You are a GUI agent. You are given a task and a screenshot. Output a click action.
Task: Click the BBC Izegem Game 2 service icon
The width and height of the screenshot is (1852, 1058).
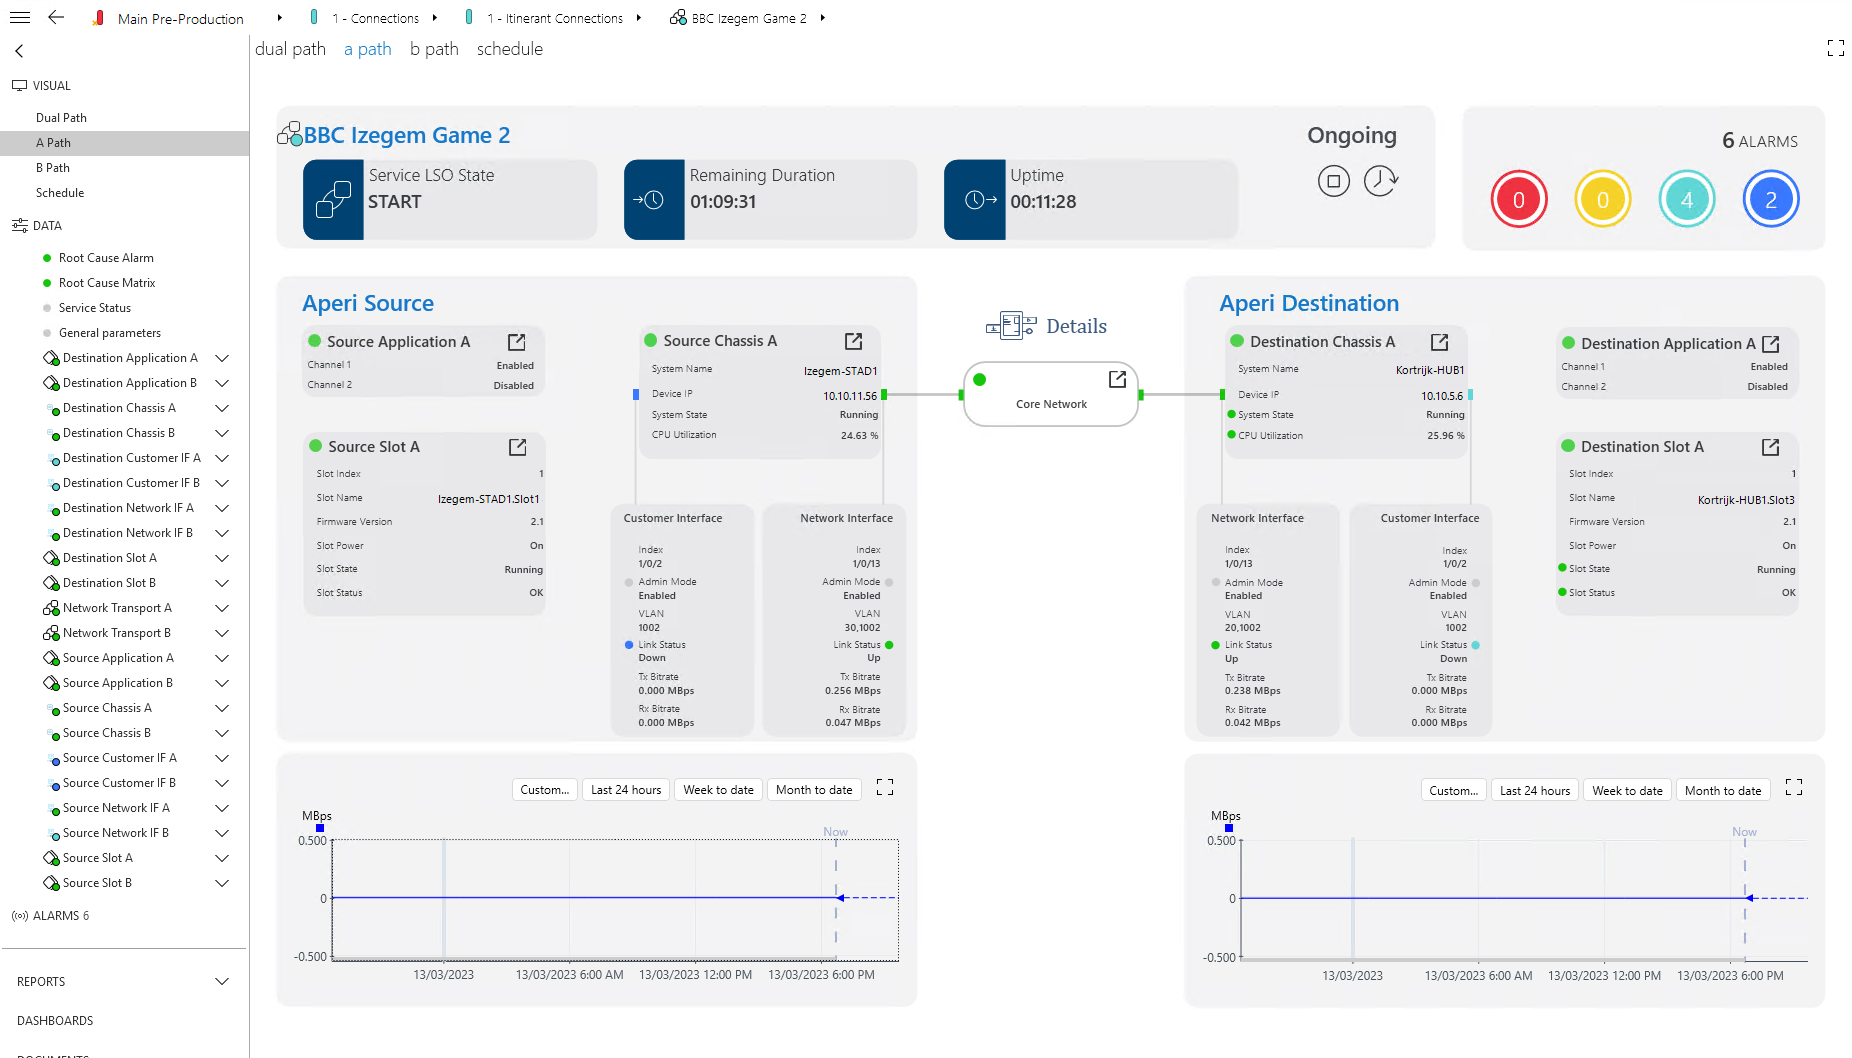(x=290, y=134)
